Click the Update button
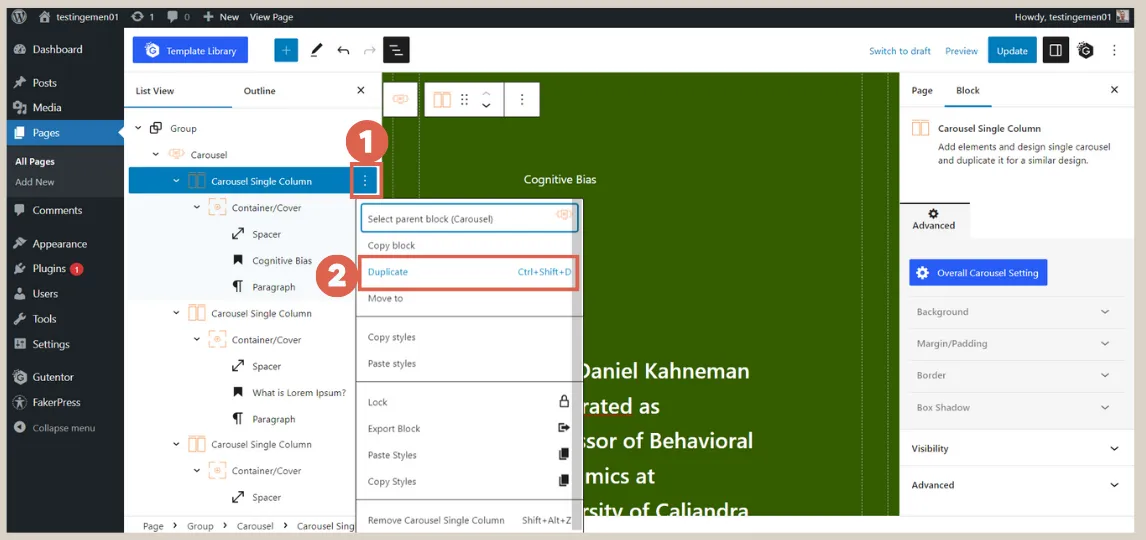The height and width of the screenshot is (540, 1146). (1012, 51)
